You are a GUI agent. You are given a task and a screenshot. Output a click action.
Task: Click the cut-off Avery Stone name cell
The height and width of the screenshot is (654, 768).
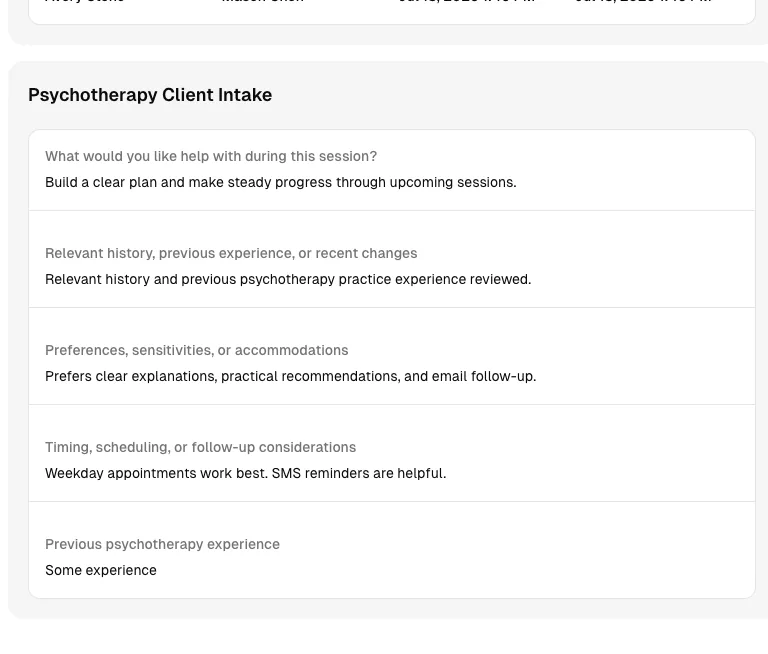click(x=84, y=1)
